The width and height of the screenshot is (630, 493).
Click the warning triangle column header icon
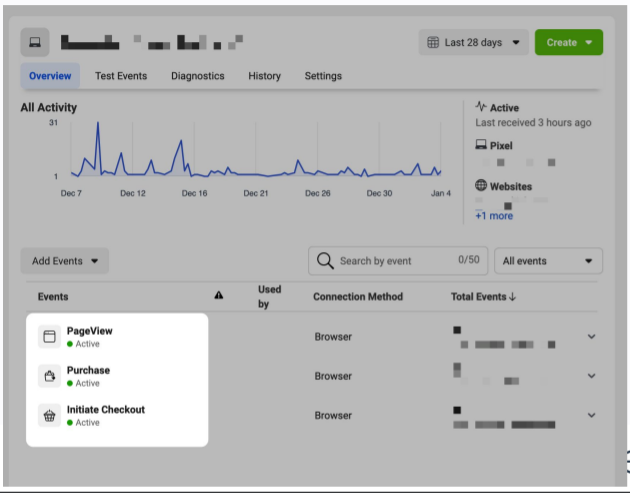[219, 295]
